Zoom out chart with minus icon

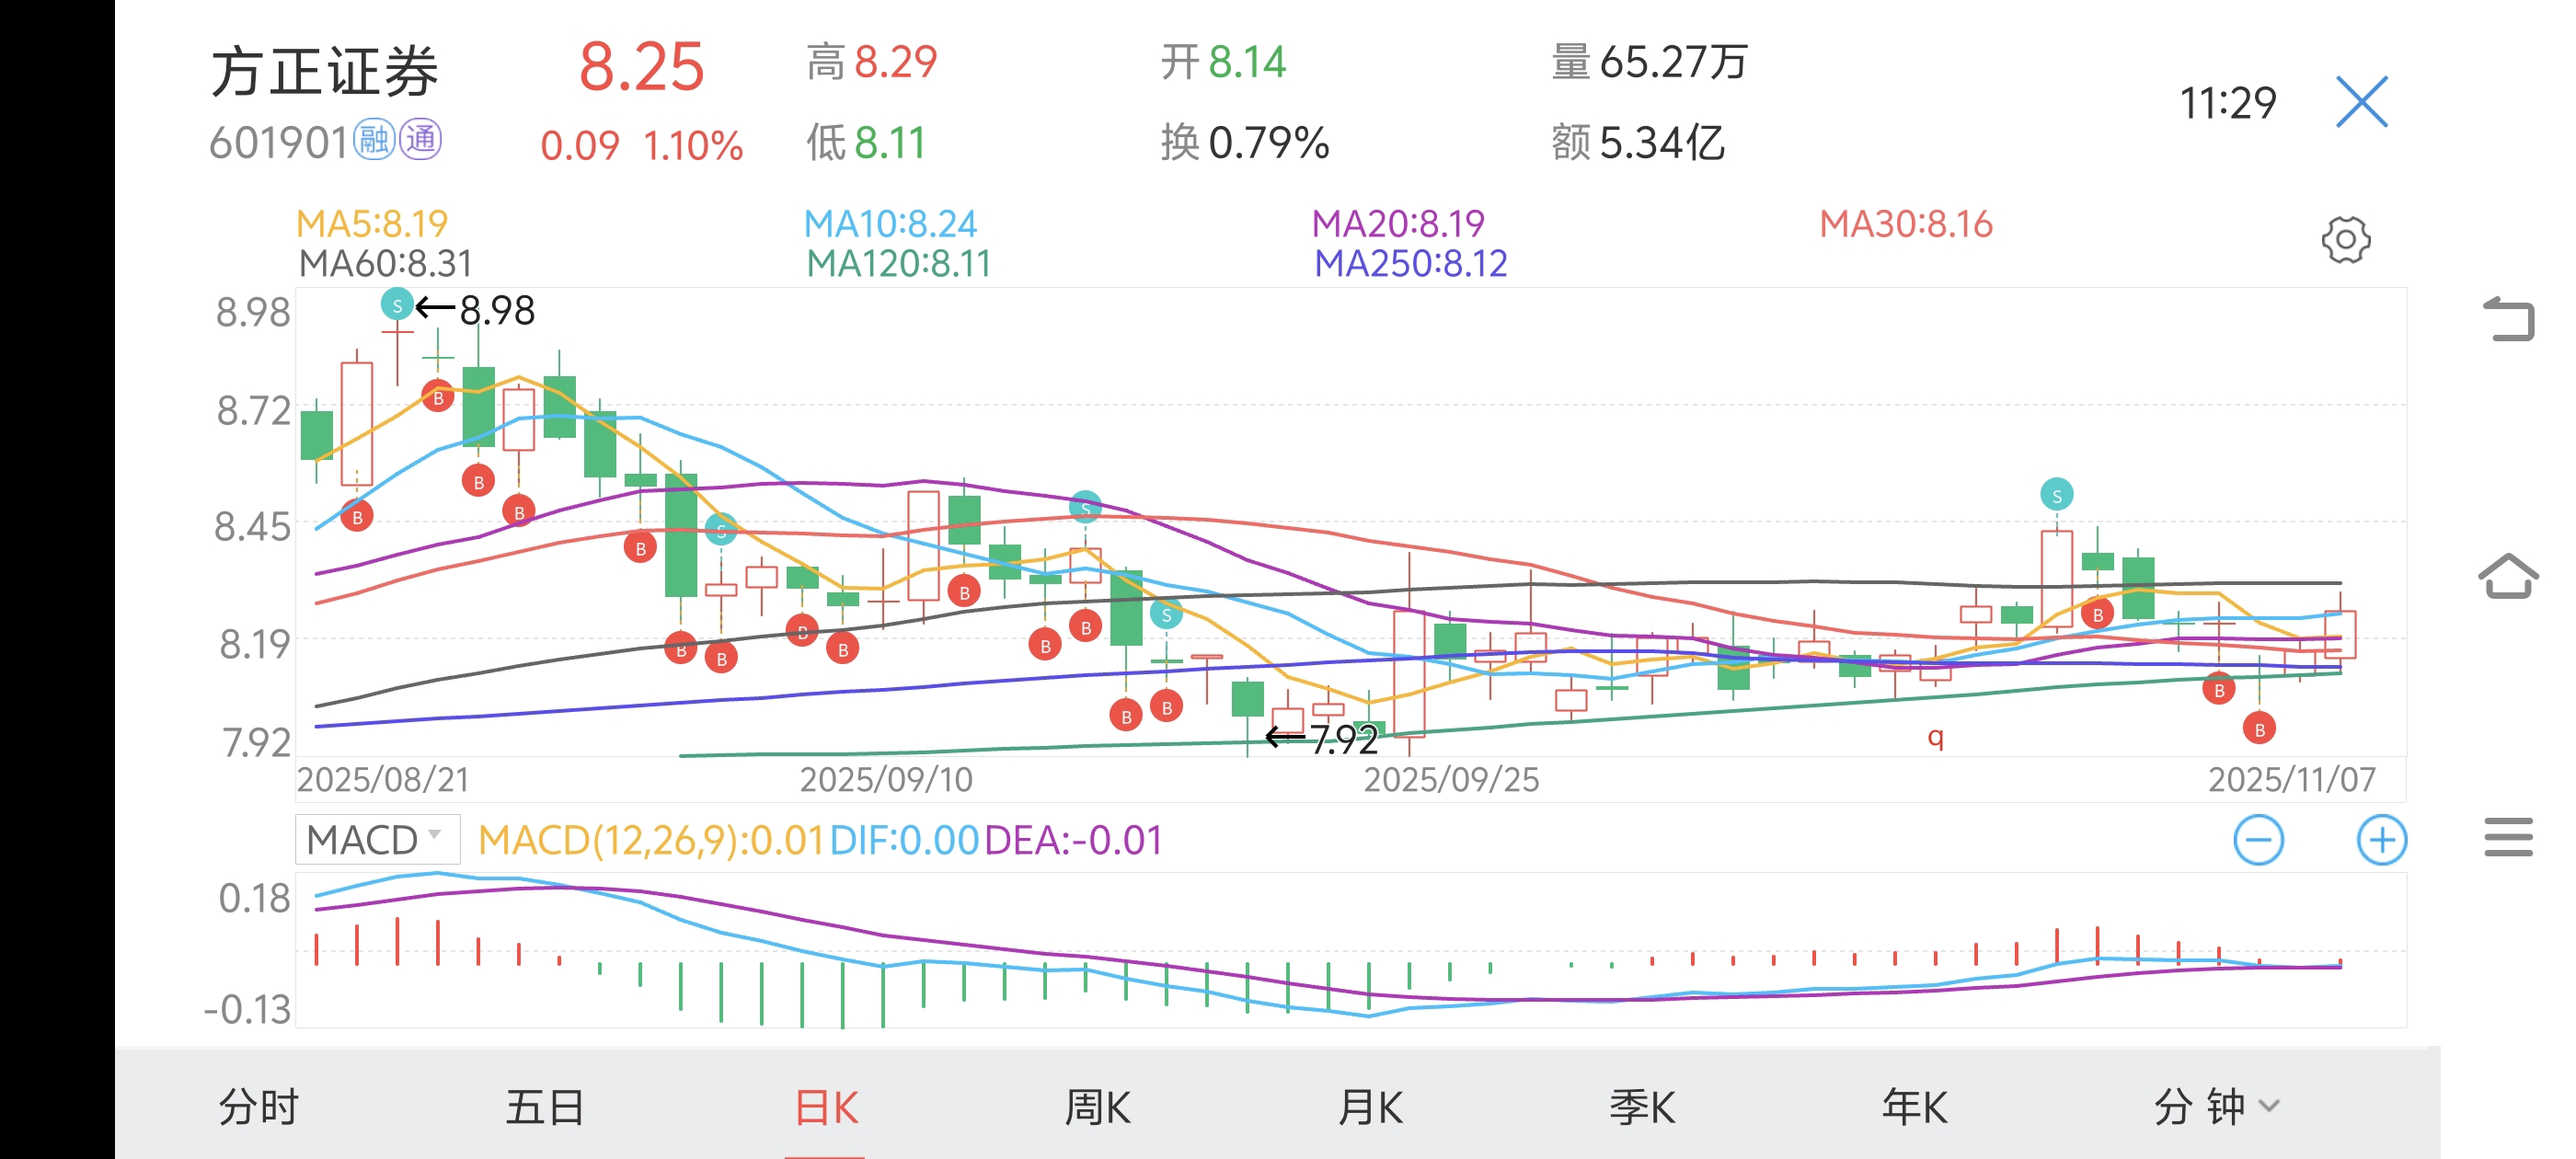coord(2258,840)
